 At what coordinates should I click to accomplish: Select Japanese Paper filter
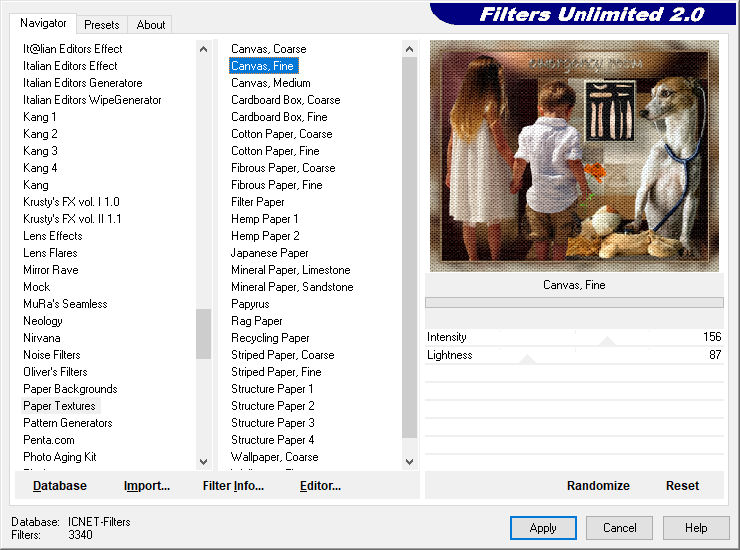269,253
